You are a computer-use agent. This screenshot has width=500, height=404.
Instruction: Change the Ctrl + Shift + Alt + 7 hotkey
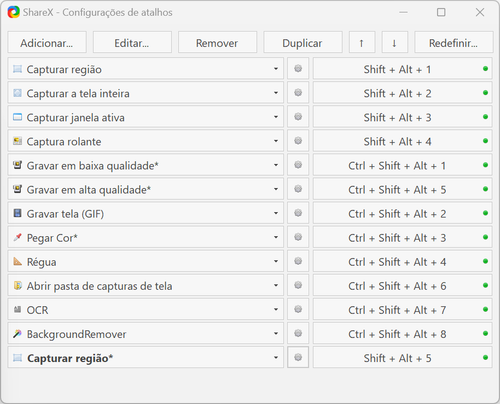[x=402, y=309]
